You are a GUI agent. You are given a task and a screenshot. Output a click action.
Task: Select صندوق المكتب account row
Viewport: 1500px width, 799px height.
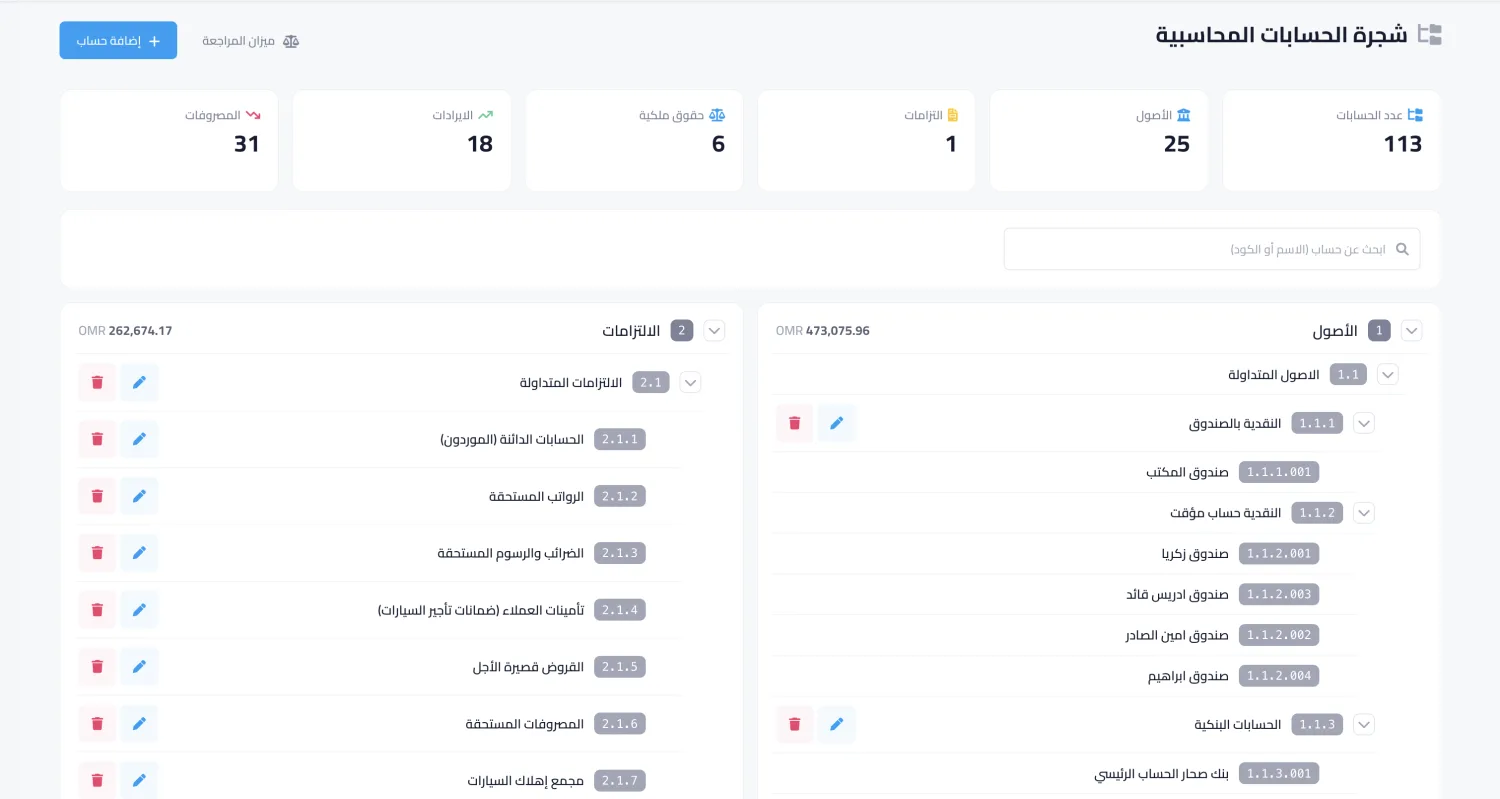1065,472
